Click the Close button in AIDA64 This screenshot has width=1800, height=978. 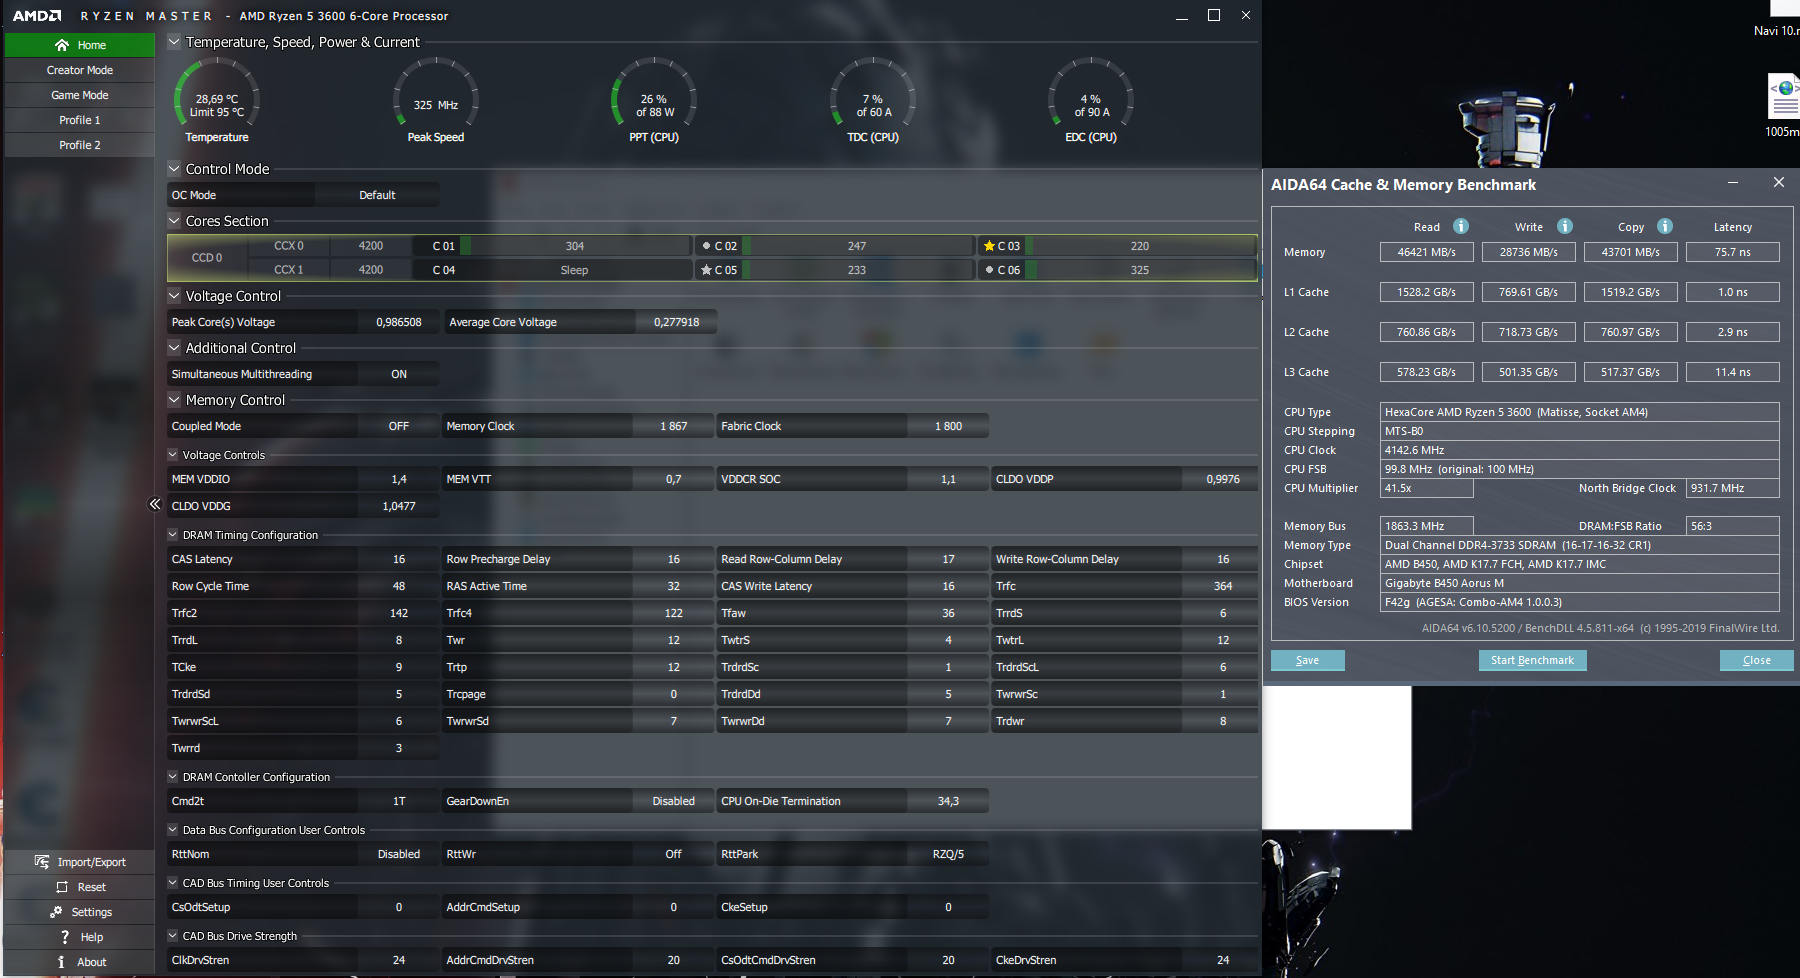[1756, 660]
